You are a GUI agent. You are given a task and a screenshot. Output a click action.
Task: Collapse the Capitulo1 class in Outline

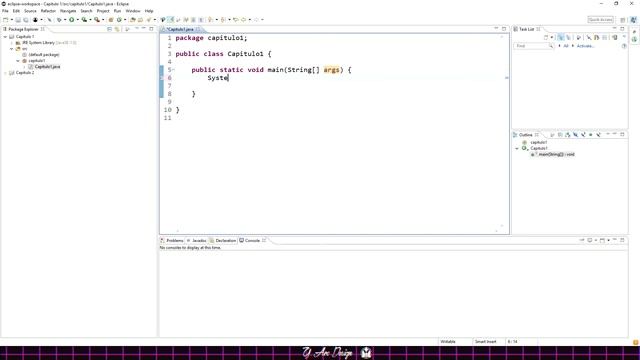click(517, 149)
